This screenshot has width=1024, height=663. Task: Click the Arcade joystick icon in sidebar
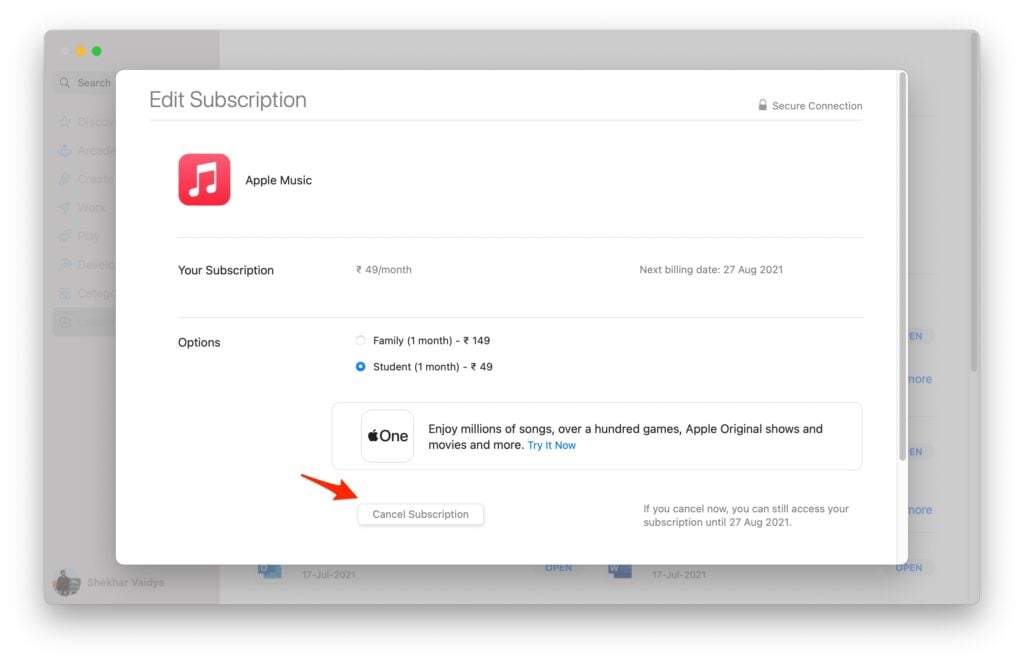[x=65, y=151]
